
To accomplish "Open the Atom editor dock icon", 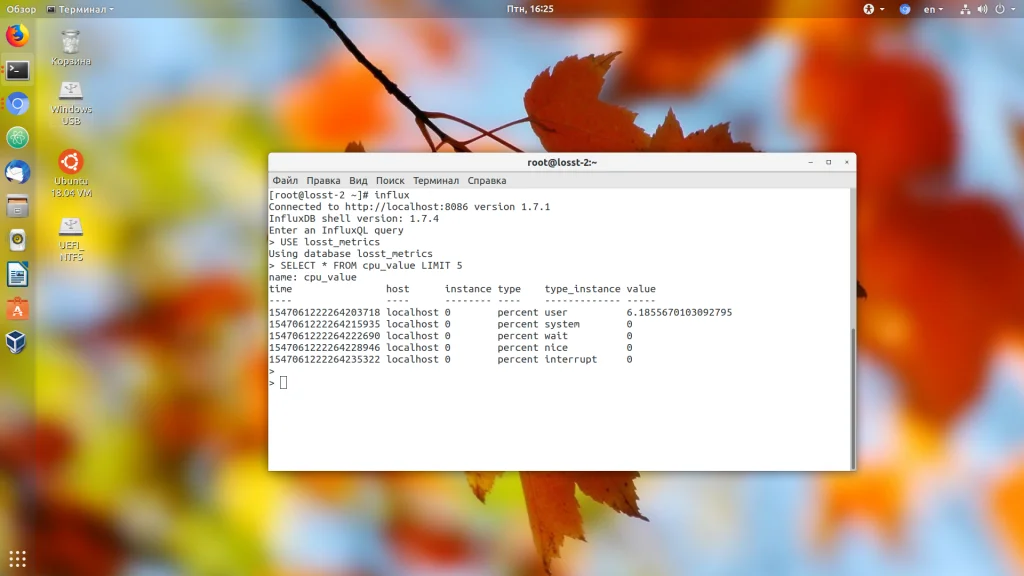I will (x=18, y=138).
